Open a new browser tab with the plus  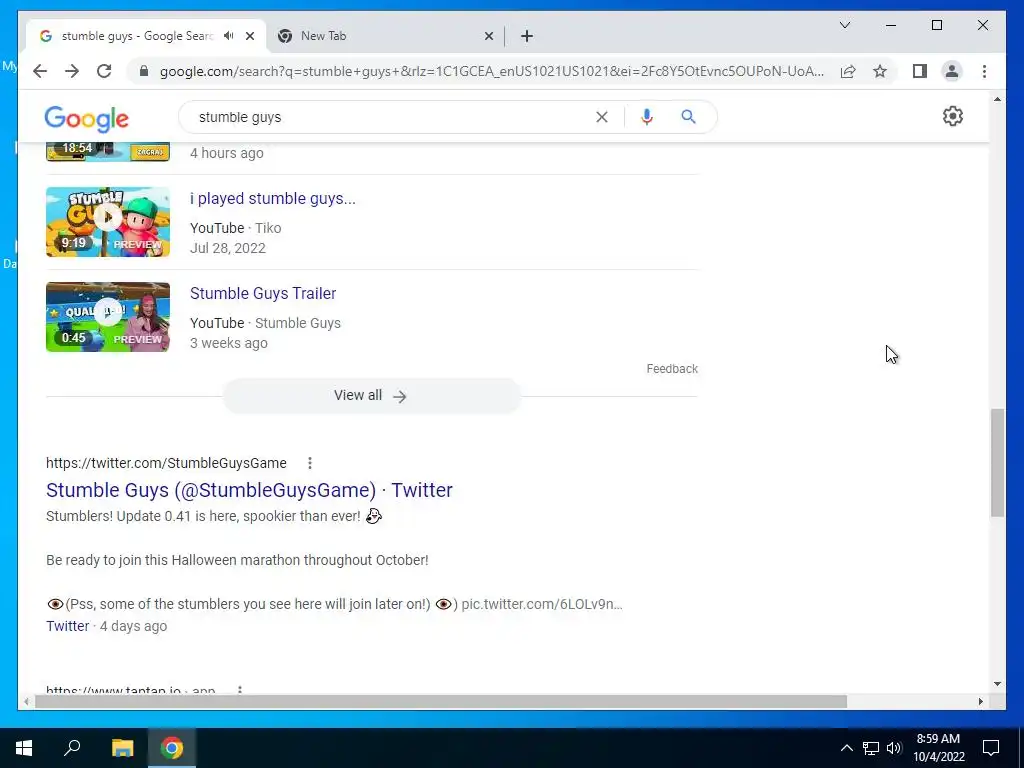[527, 36]
